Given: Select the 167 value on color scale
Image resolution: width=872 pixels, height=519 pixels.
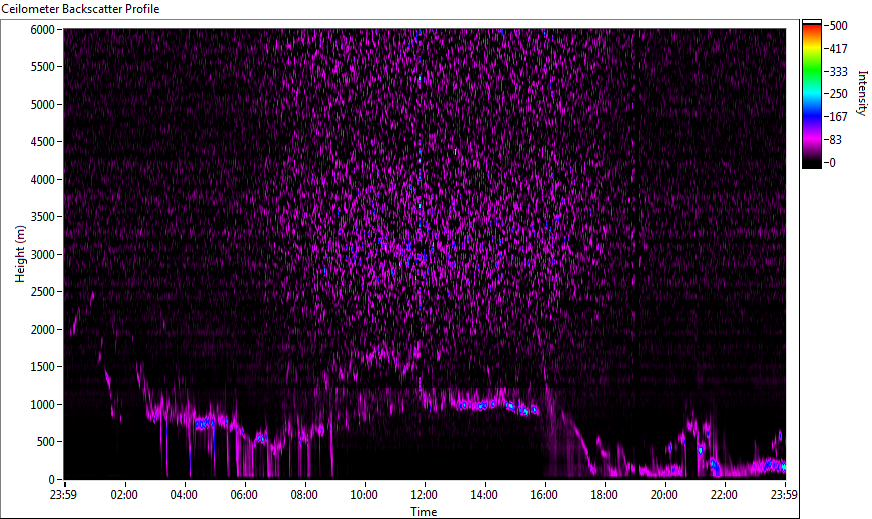Looking at the screenshot, I should coord(838,117).
